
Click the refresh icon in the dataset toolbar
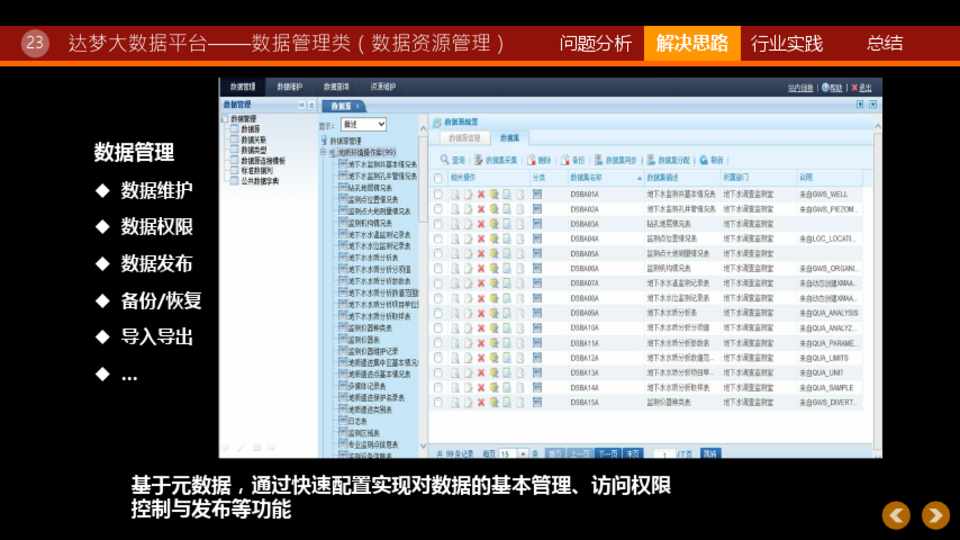(x=704, y=160)
